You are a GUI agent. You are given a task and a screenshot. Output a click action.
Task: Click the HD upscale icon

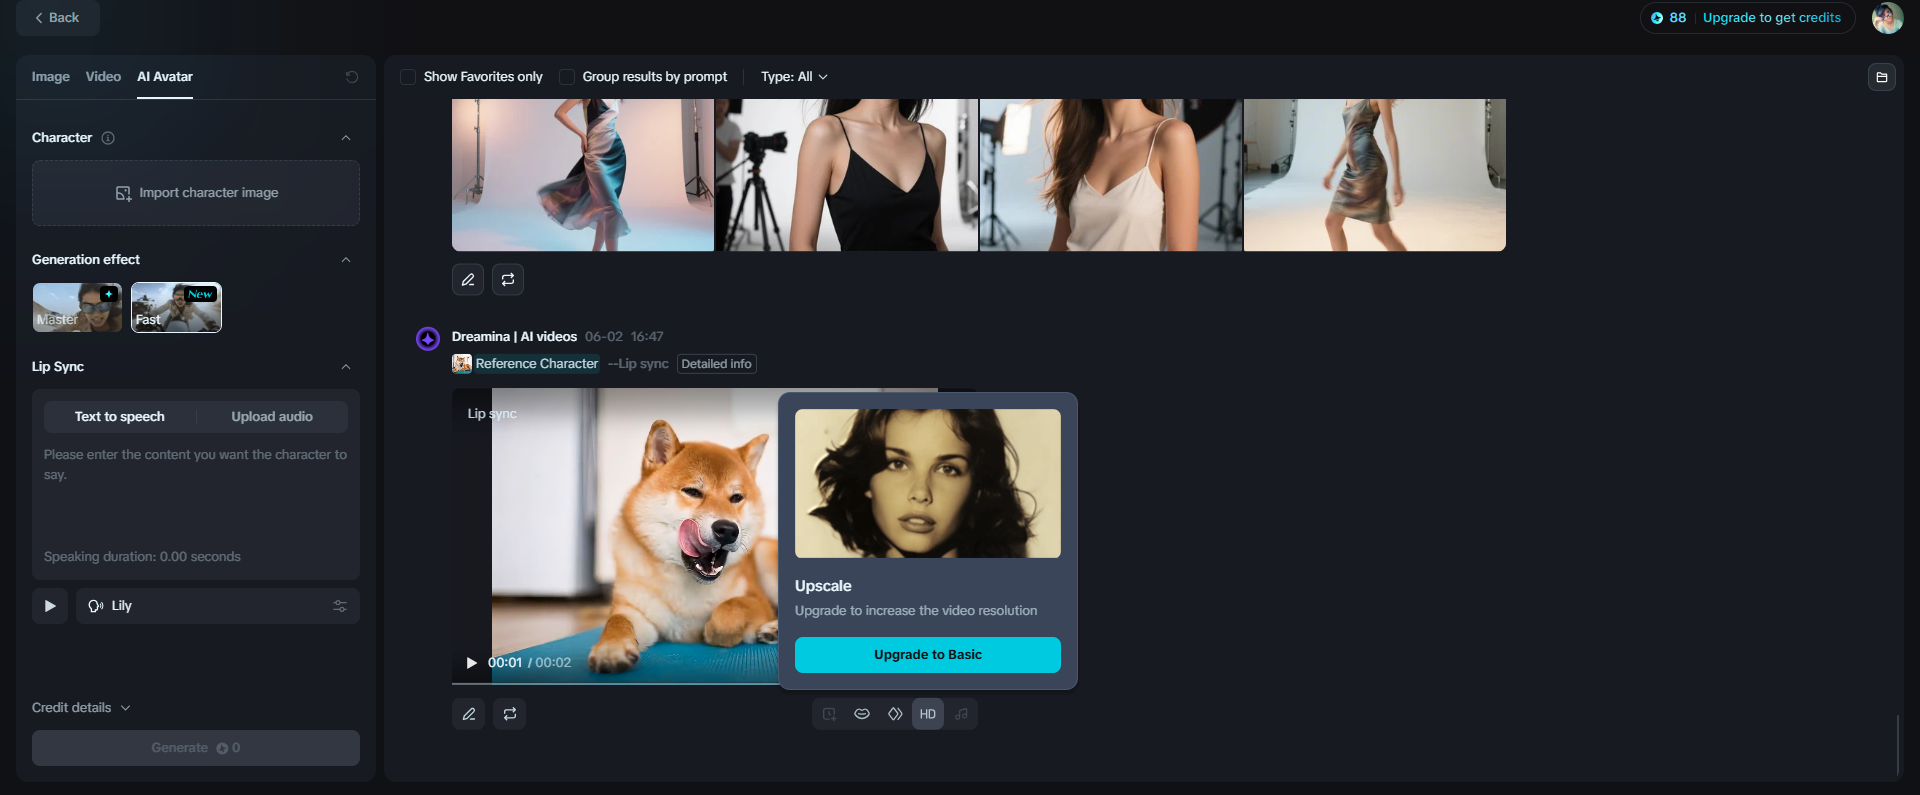[x=928, y=714]
